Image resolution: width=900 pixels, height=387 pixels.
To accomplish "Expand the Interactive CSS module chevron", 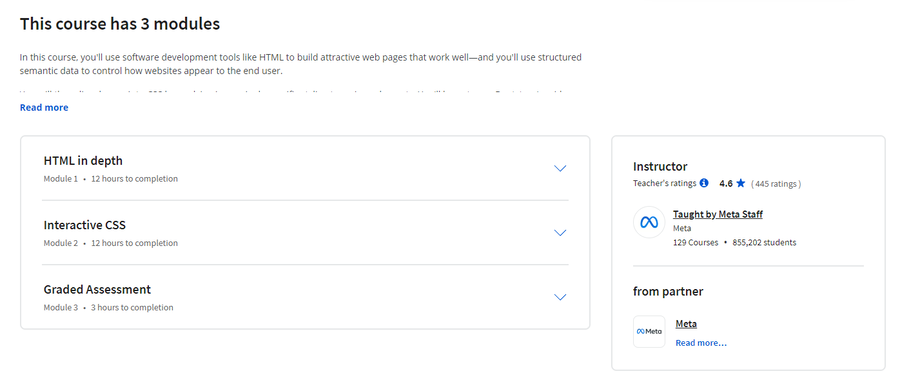I will click(x=560, y=233).
